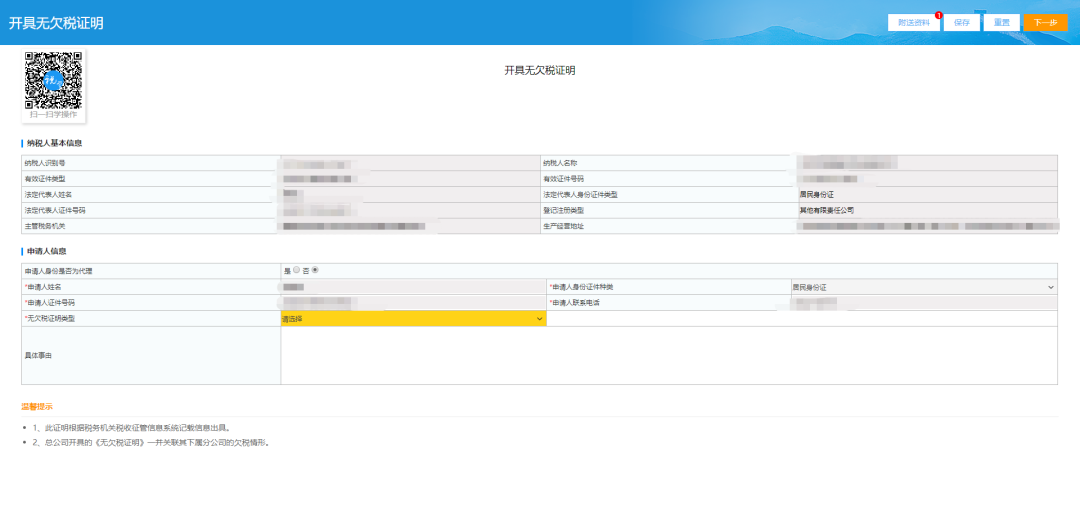Click the 申请人证件号码 input field
The height and width of the screenshot is (519, 1080).
(x=412, y=302)
